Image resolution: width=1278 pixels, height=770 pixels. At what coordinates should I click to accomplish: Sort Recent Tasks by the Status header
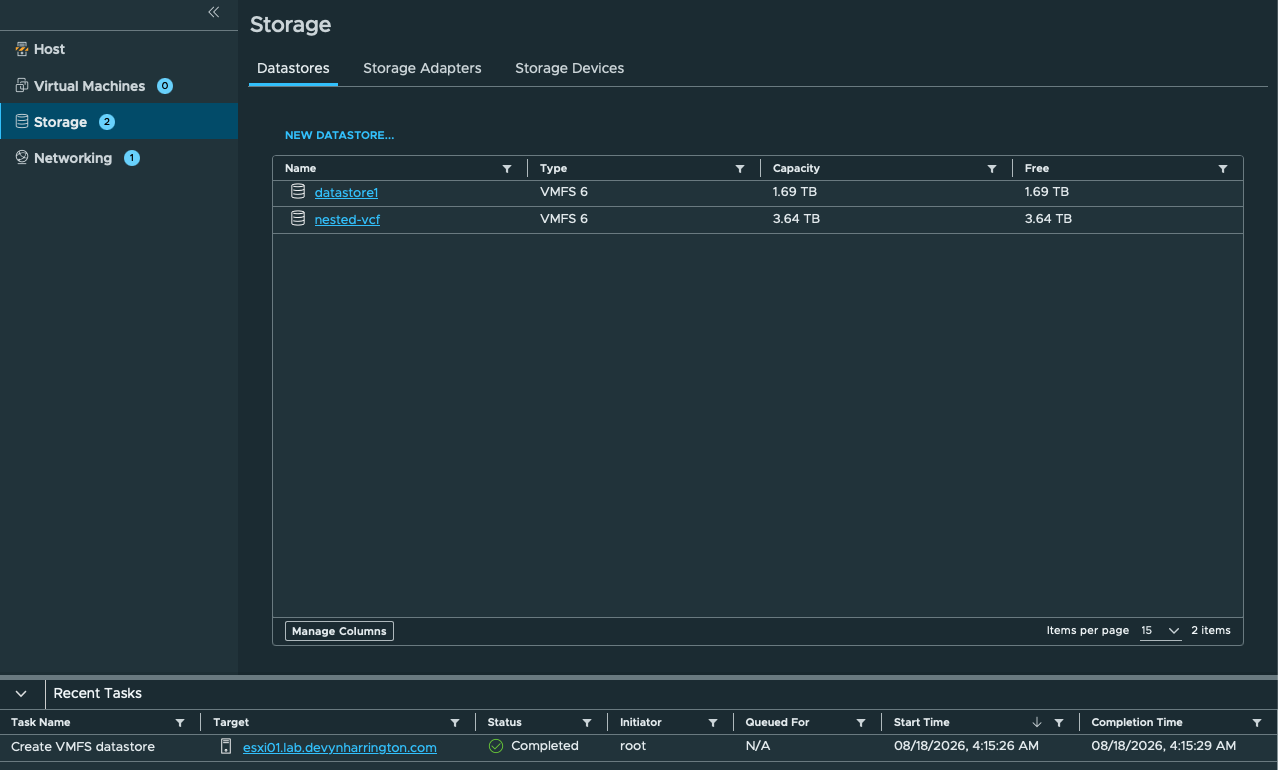(505, 722)
